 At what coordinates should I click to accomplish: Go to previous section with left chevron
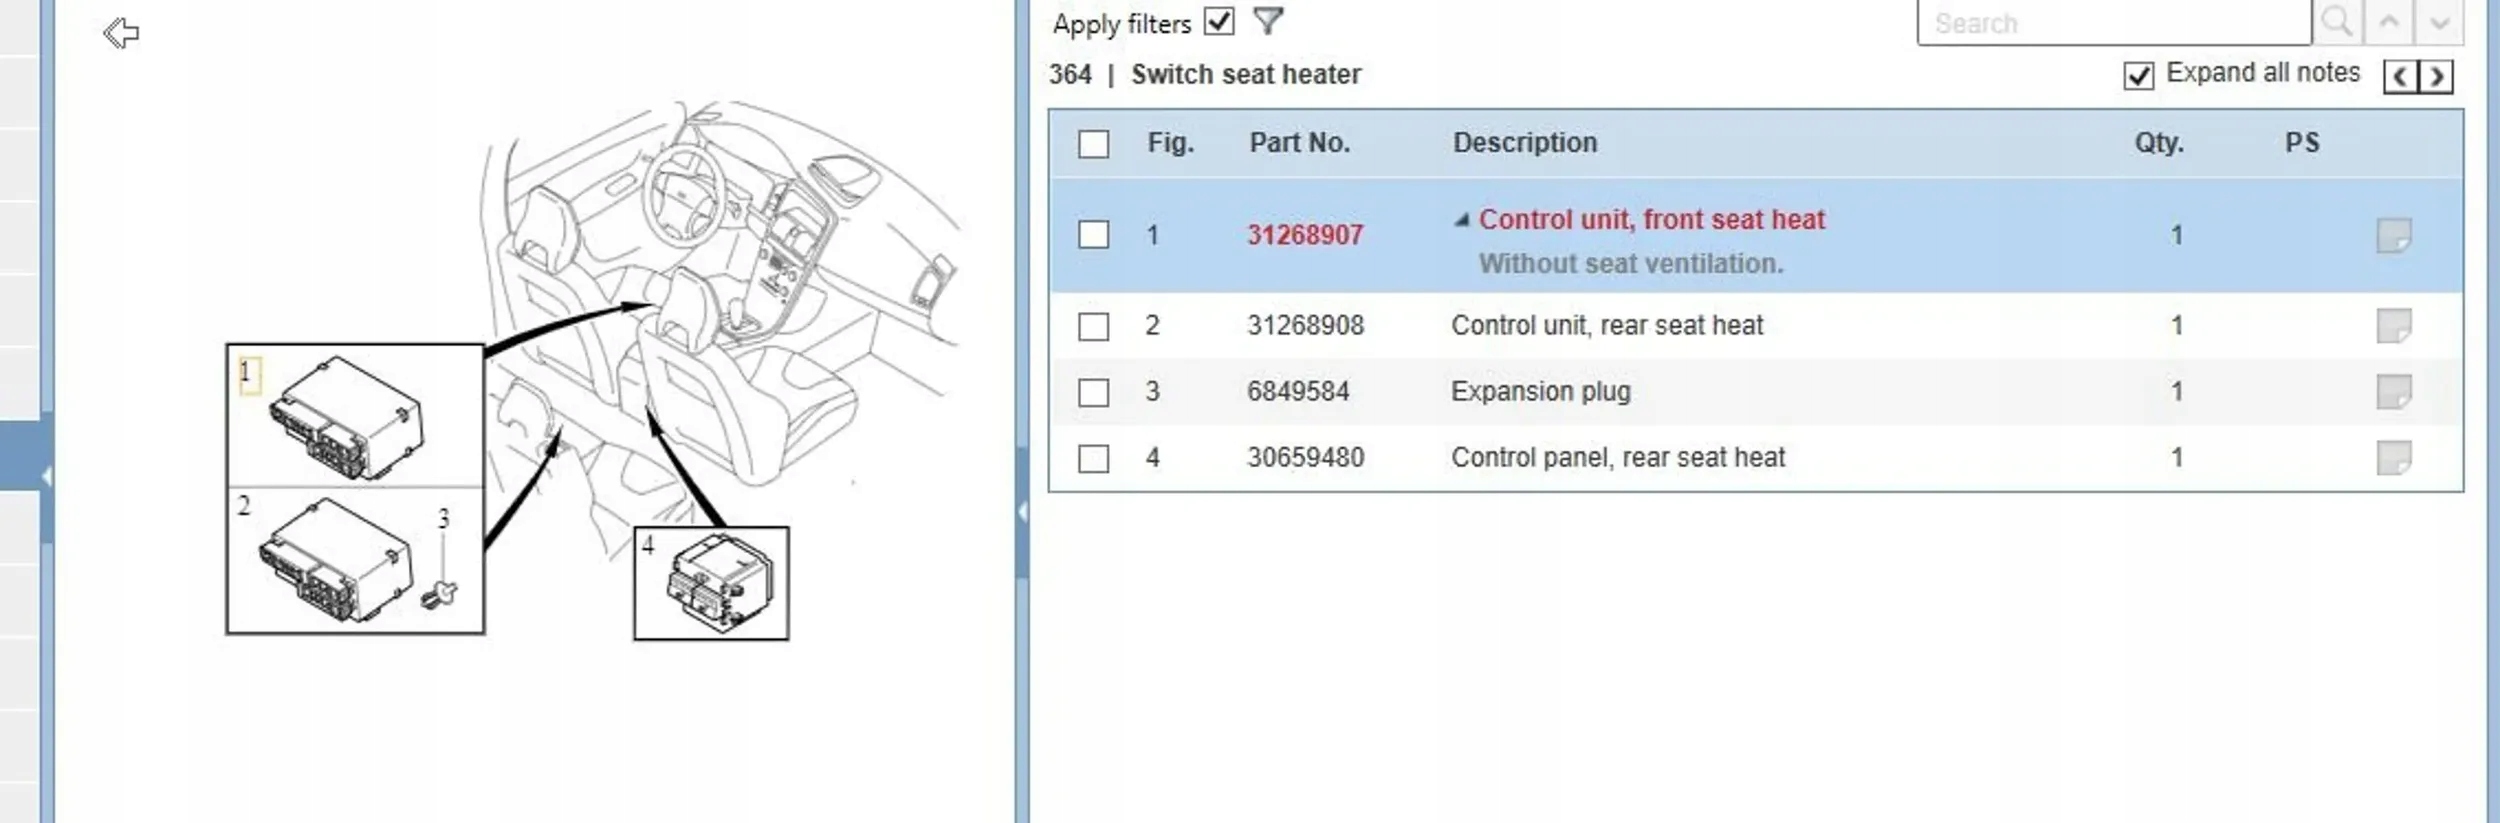(x=2401, y=76)
